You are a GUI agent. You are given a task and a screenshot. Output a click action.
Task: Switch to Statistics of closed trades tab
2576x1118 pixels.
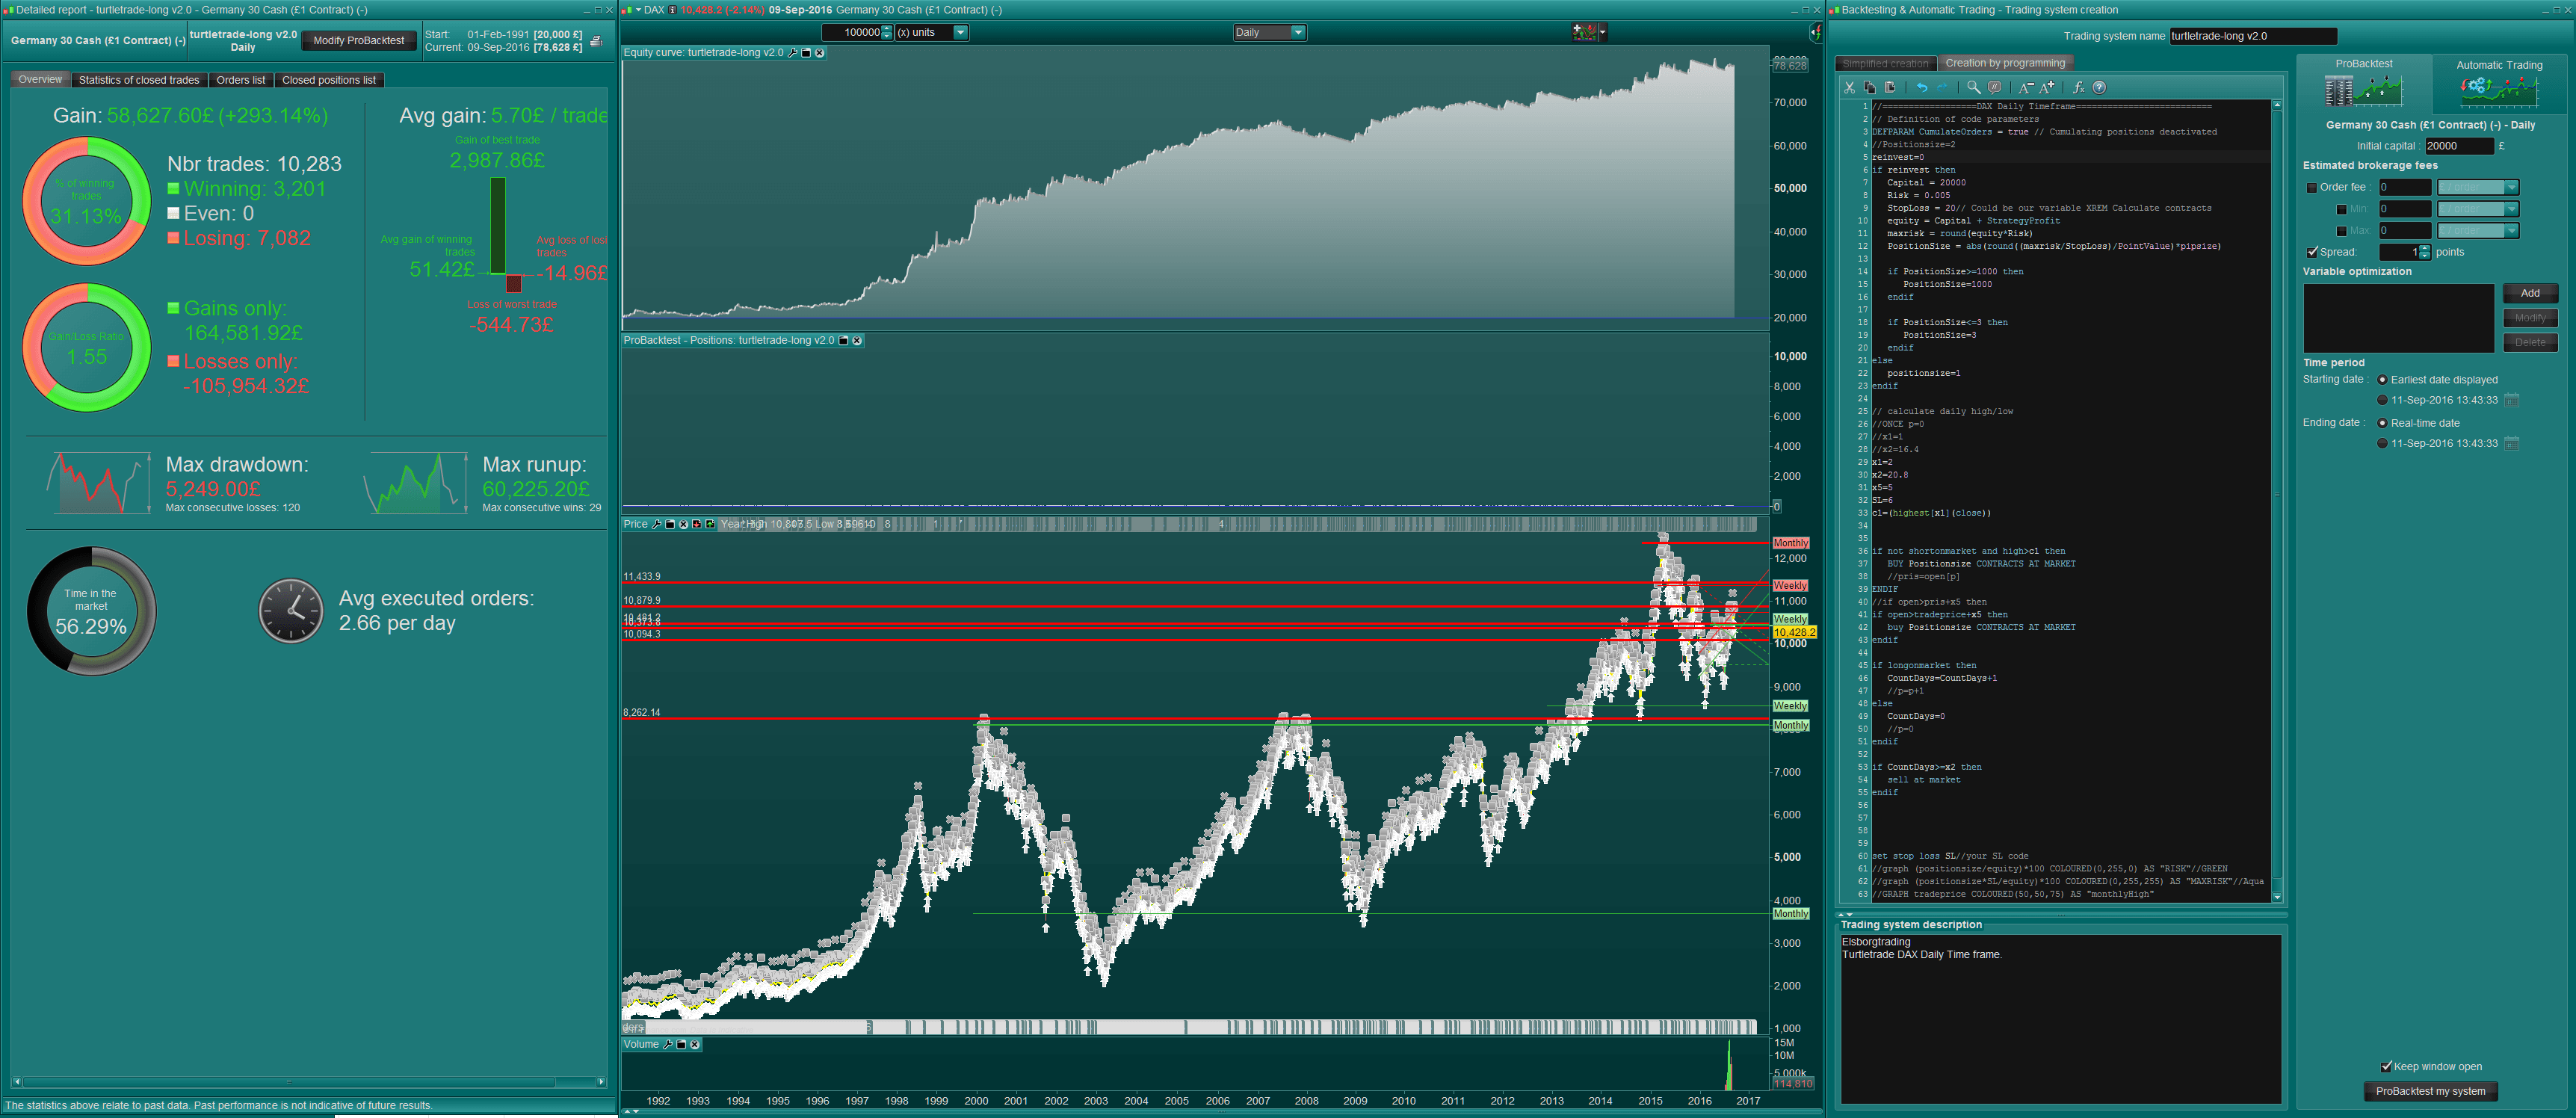(x=139, y=80)
